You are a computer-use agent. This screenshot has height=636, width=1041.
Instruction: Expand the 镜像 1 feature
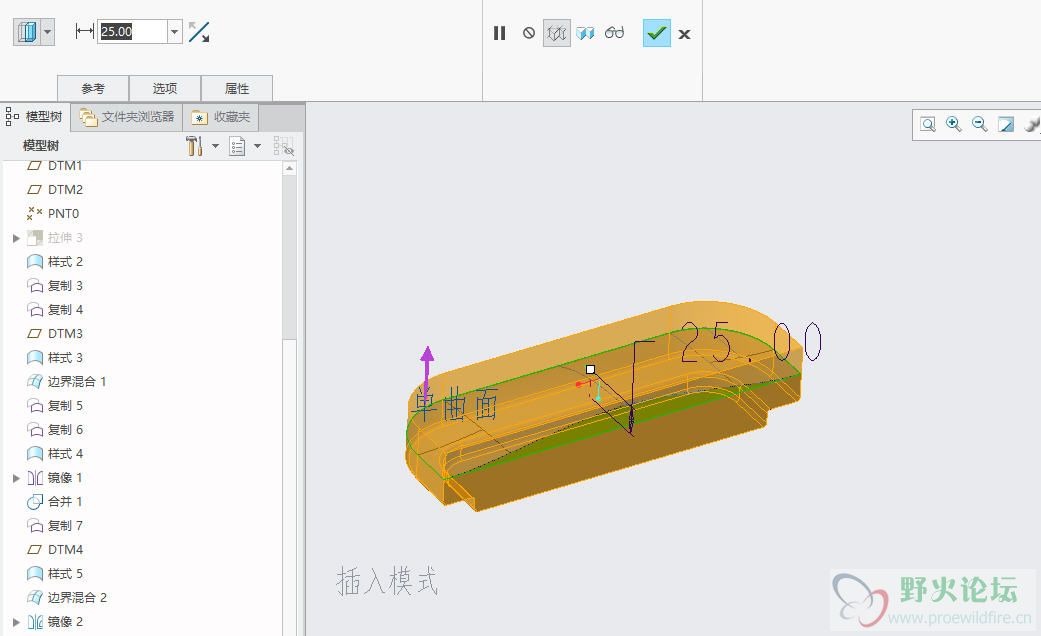(16, 478)
